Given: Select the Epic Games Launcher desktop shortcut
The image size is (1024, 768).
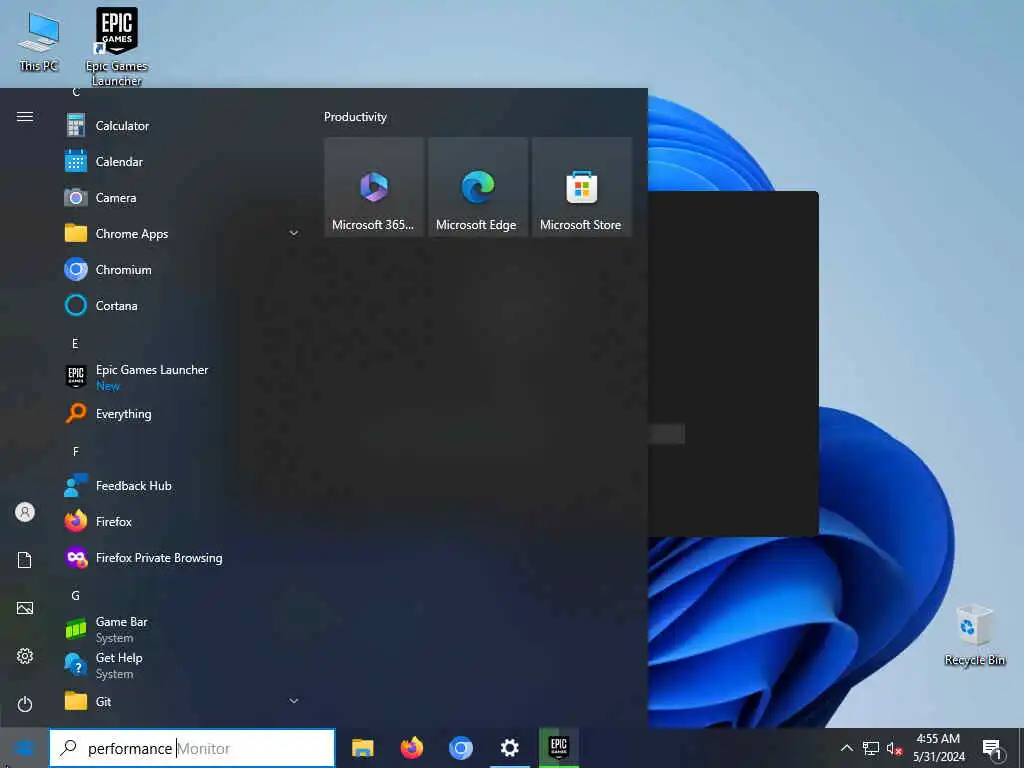Looking at the screenshot, I should [117, 47].
